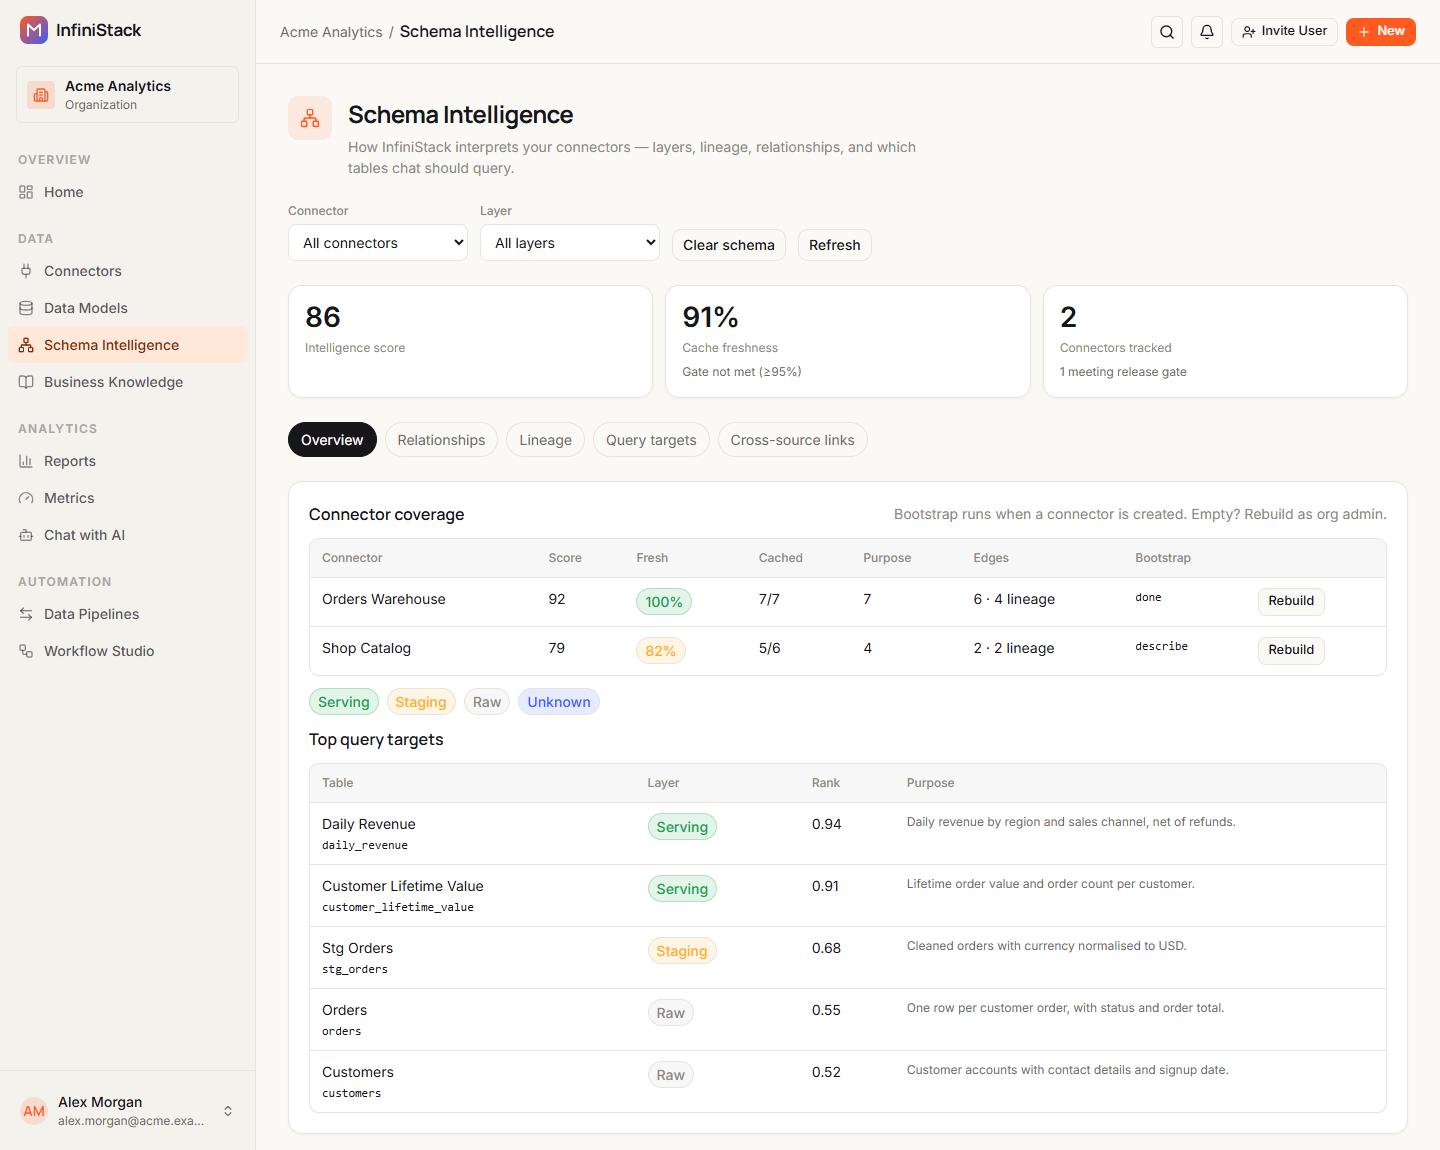Switch to the Query targets tab
1440x1150 pixels.
coord(651,440)
